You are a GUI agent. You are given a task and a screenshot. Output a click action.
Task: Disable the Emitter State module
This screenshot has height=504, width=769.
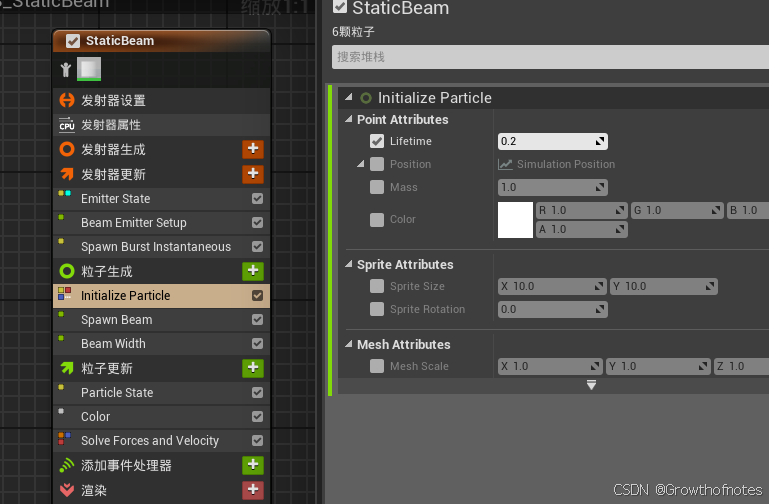(x=257, y=199)
